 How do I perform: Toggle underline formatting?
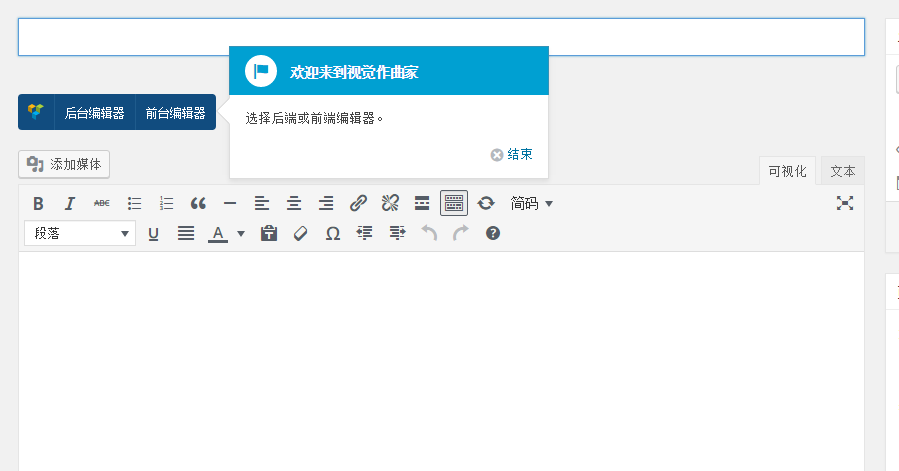pos(154,233)
